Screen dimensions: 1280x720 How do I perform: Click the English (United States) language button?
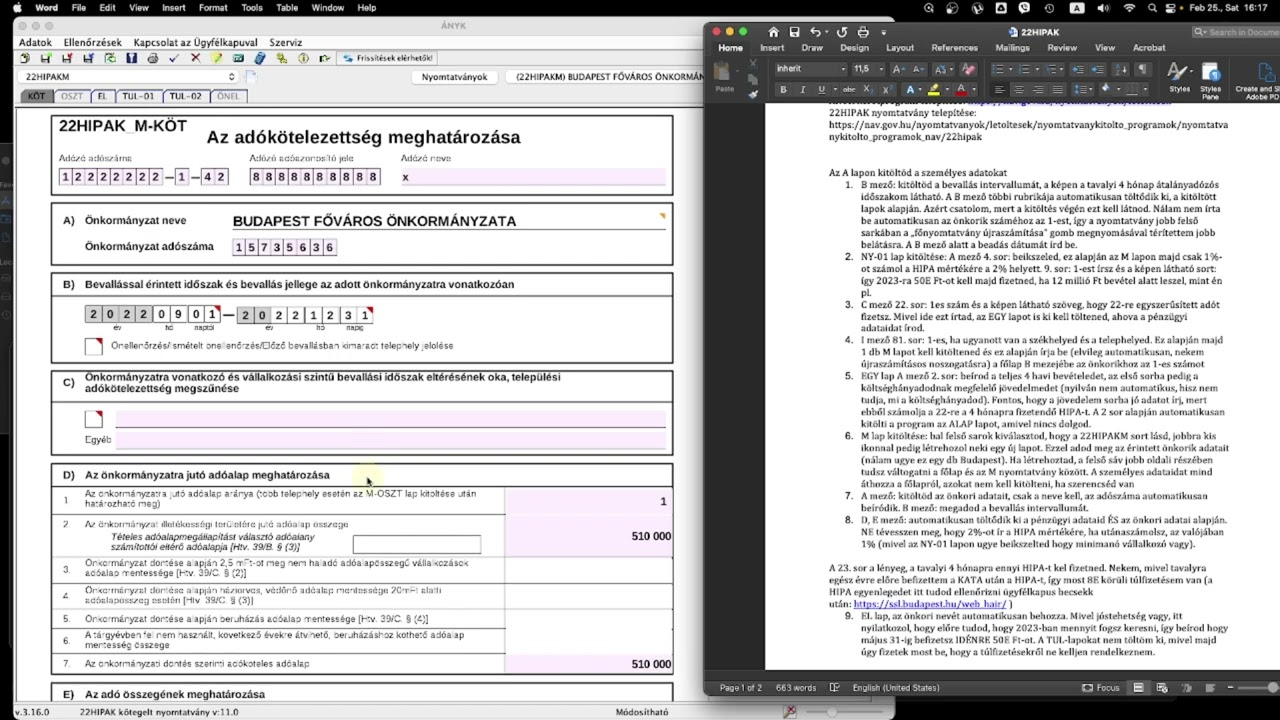pos(895,688)
